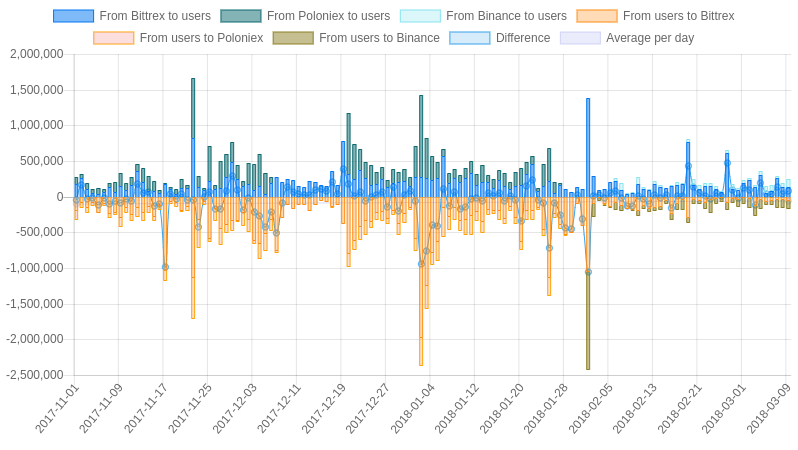This screenshot has height=450, width=798.
Task: Click the 2017-11-01 x-axis date label
Action: (x=57, y=408)
